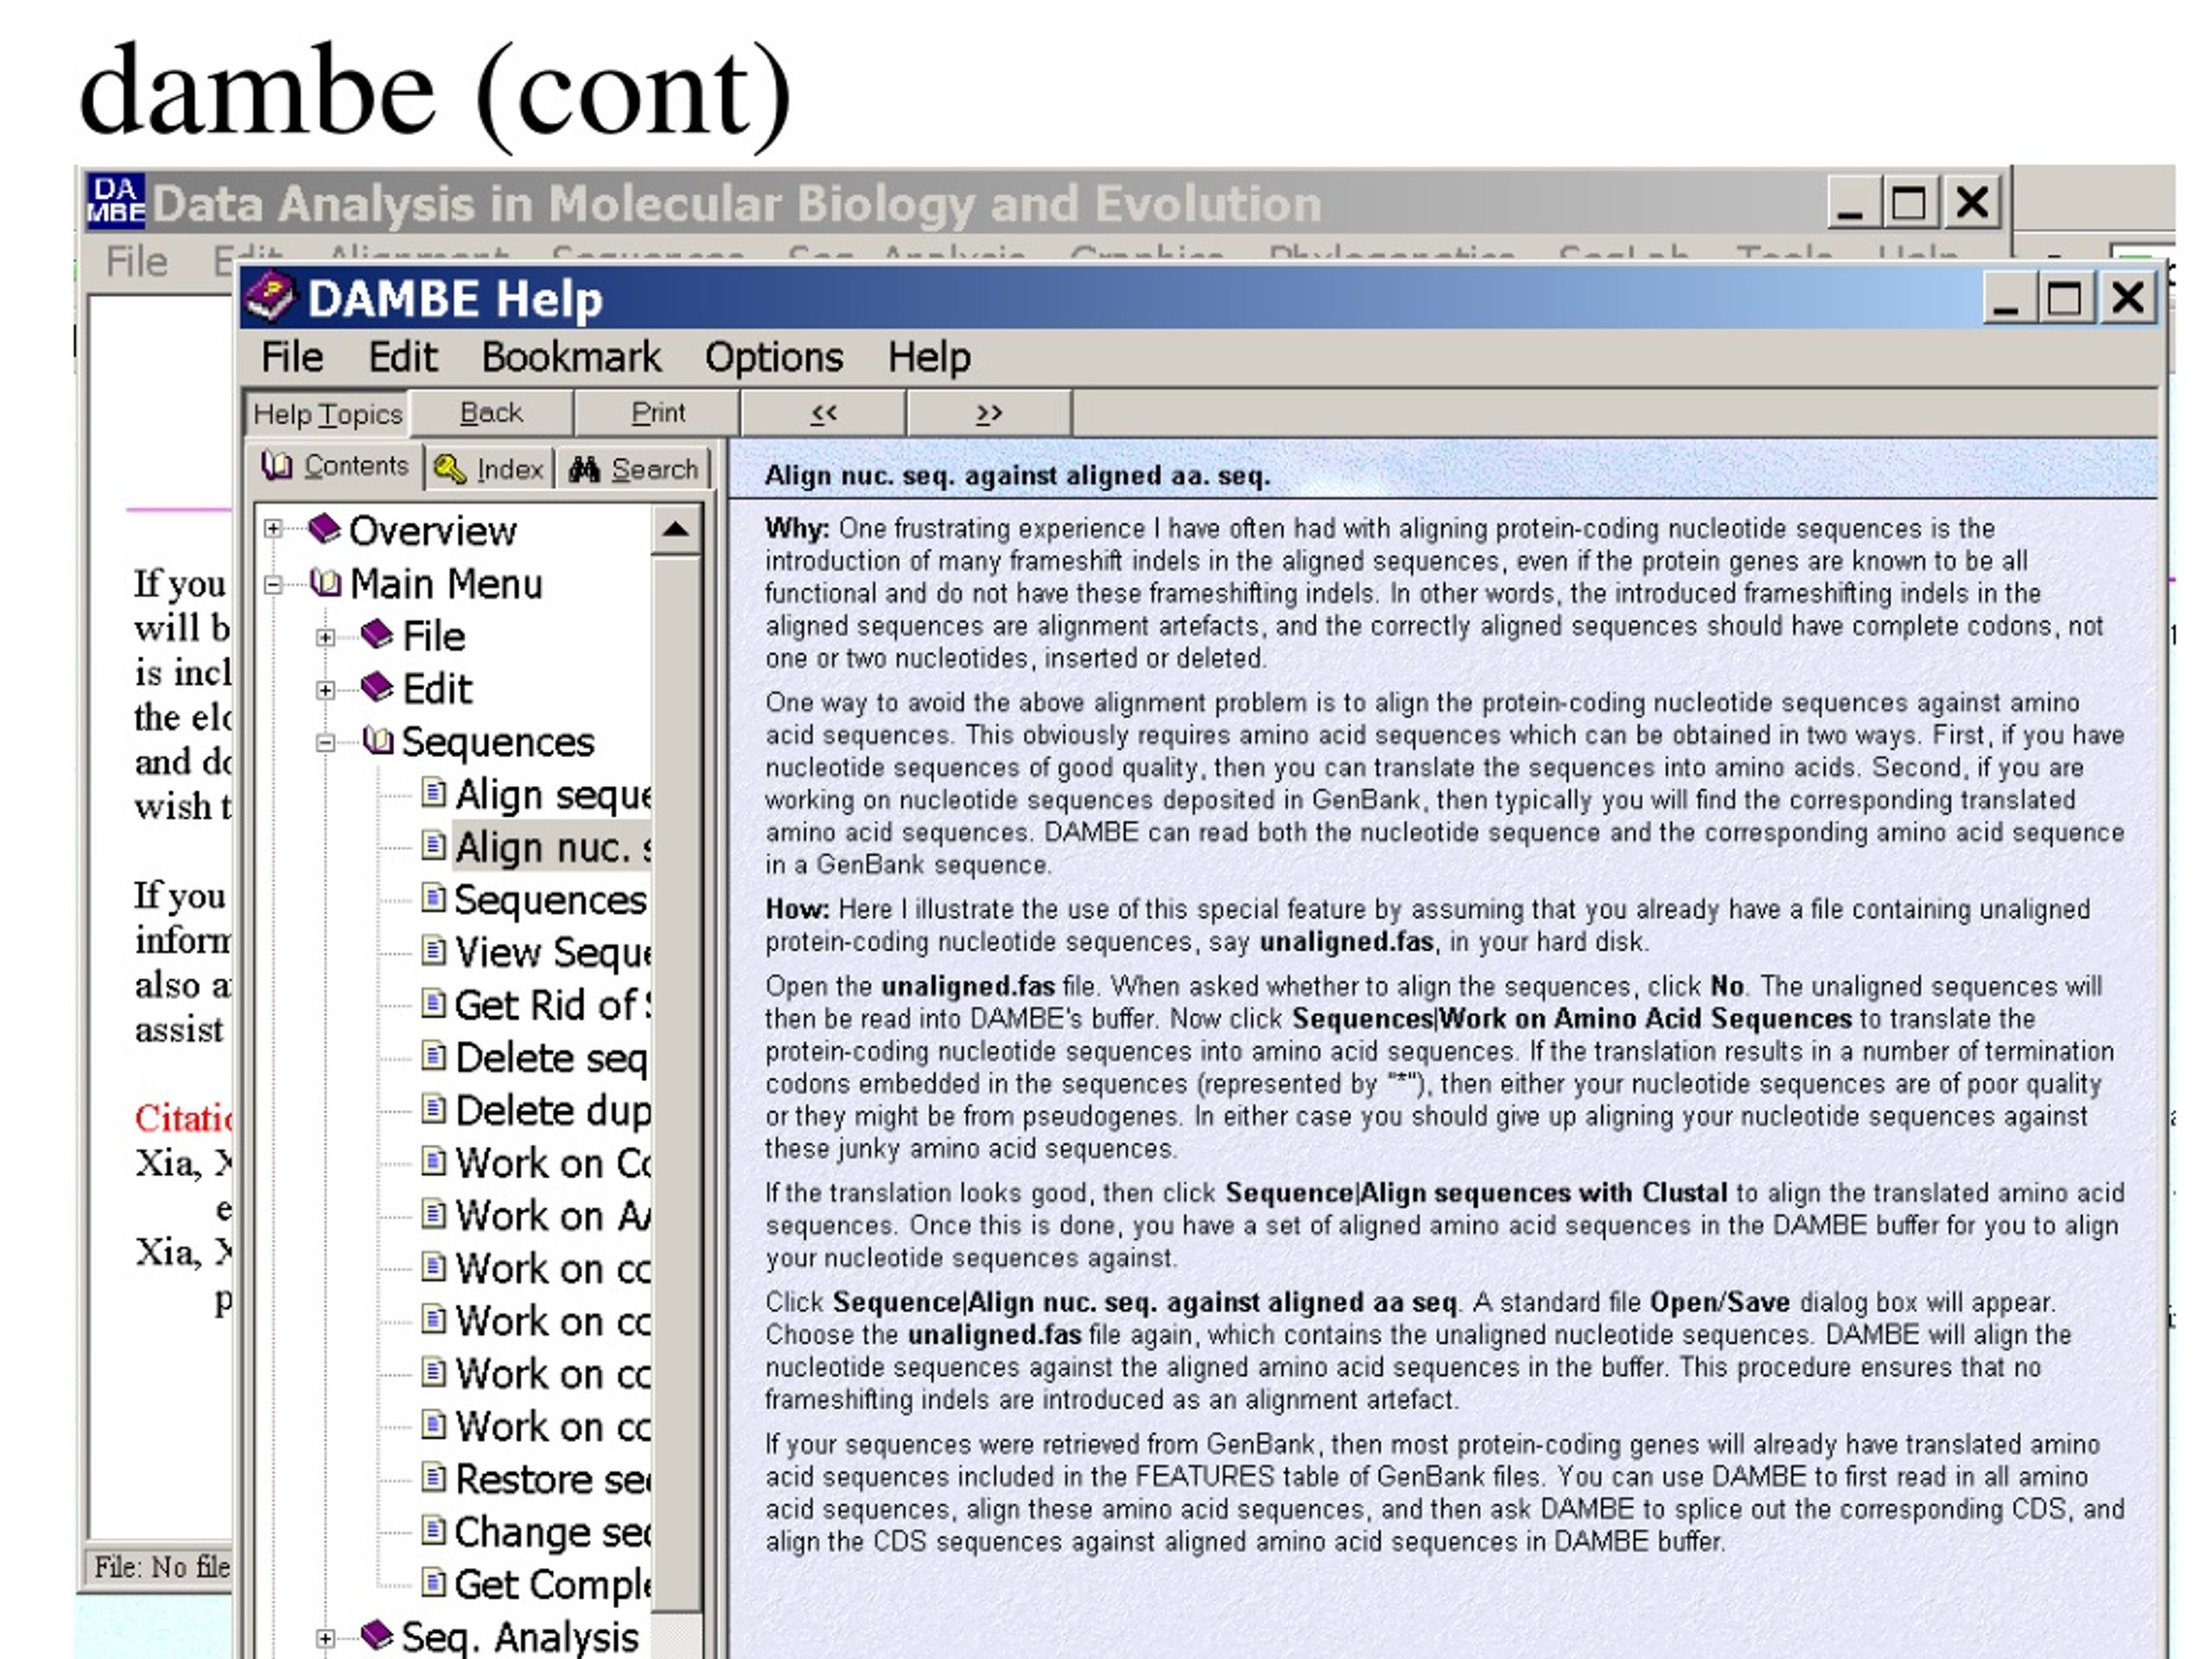Viewport: 2212px width, 1659px height.
Task: Click the Back toolbar button
Action: 491,413
